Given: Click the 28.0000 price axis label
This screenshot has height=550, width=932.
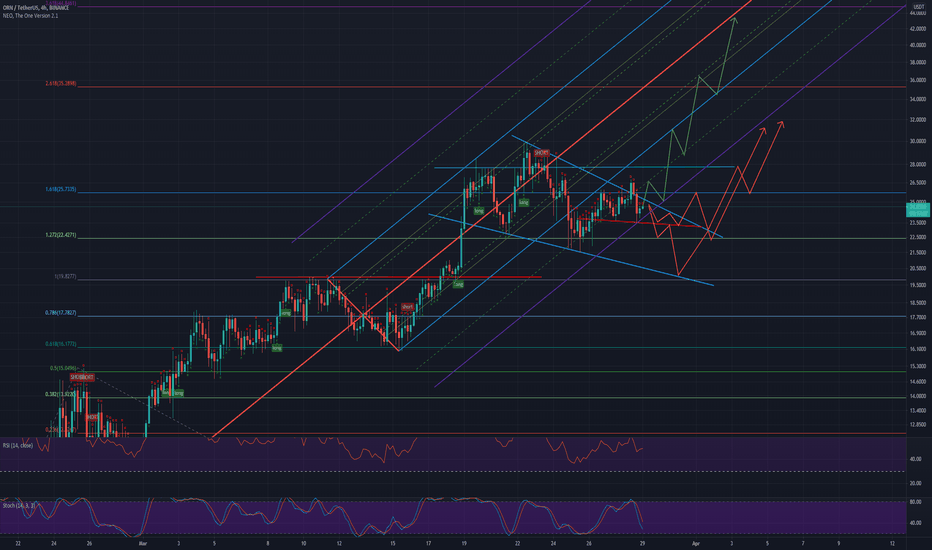Looking at the screenshot, I should [x=918, y=165].
